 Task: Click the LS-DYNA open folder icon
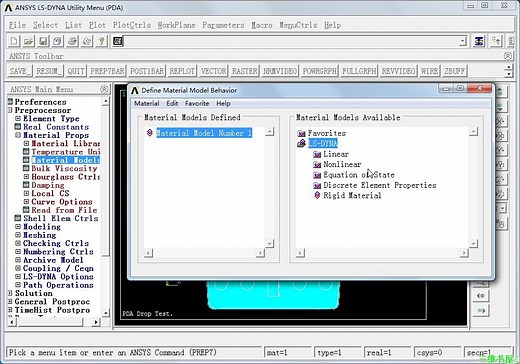point(302,144)
